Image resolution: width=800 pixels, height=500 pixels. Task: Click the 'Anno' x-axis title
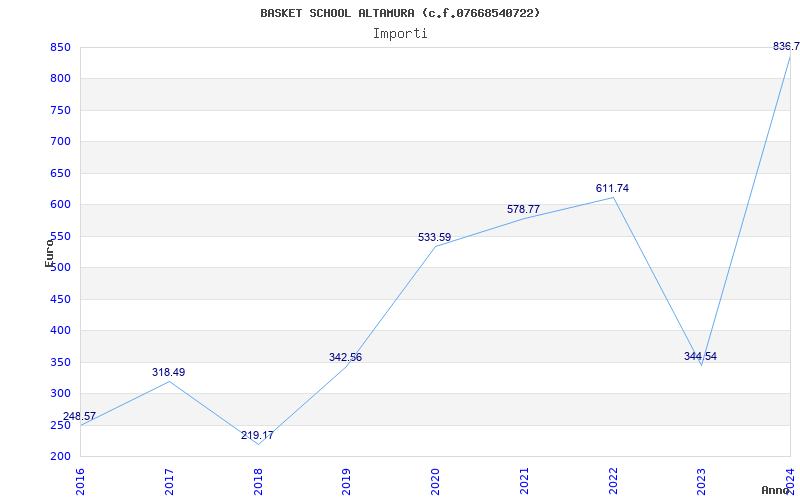coord(774,490)
